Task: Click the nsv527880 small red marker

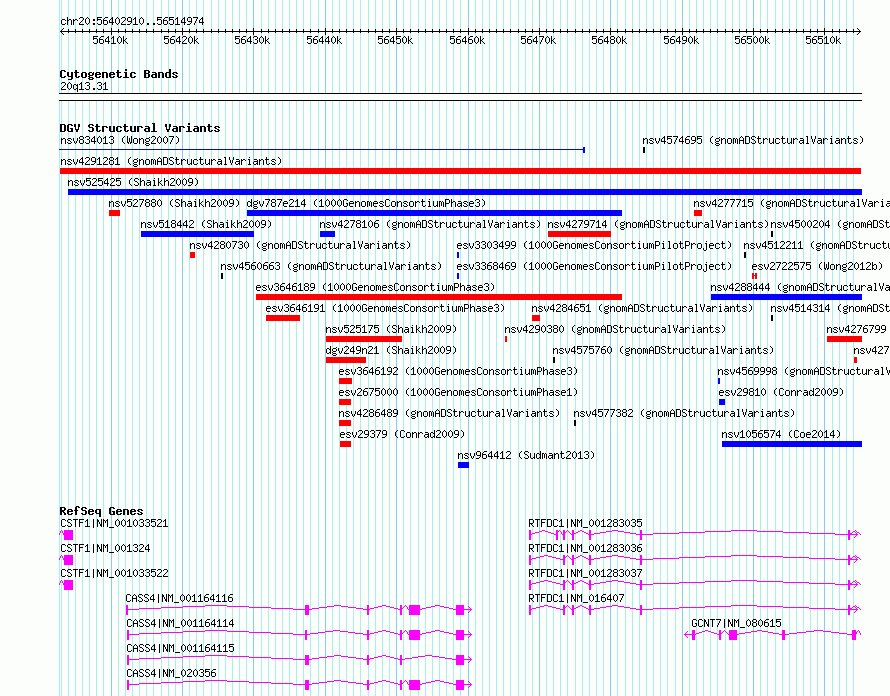Action: tap(114, 213)
